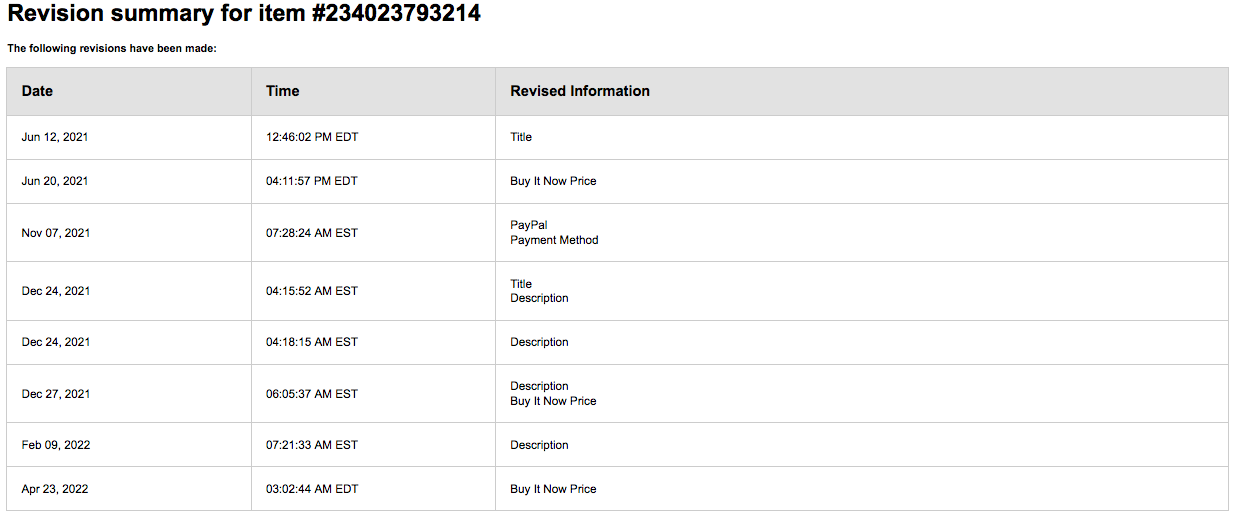Select the Apr 23, 2022 date cell

(129, 489)
